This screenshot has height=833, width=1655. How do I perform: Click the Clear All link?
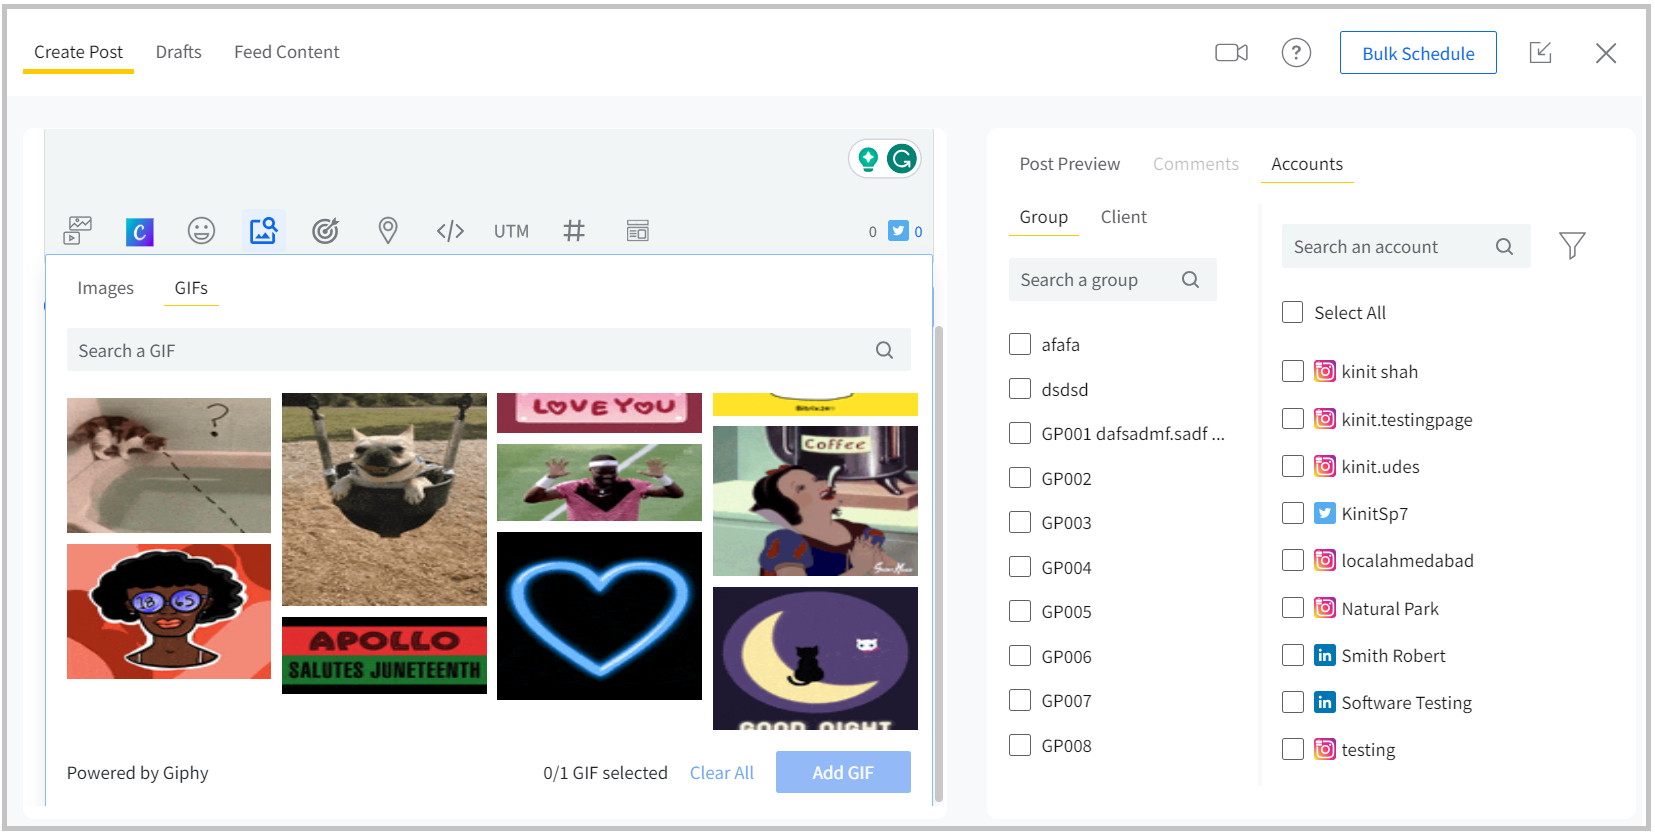(721, 773)
